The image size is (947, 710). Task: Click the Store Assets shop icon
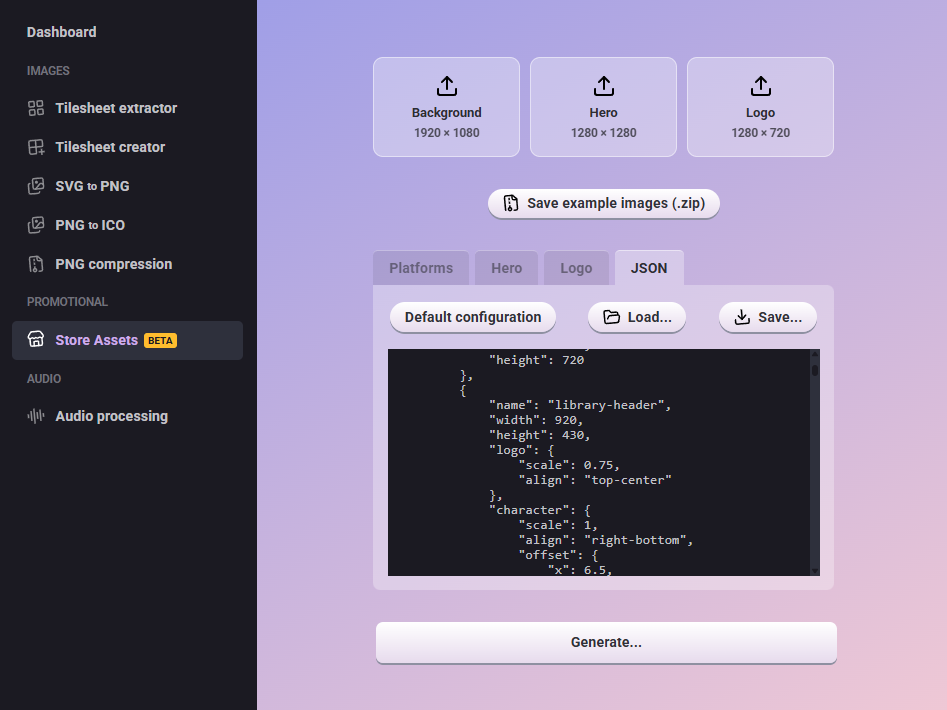click(x=36, y=340)
